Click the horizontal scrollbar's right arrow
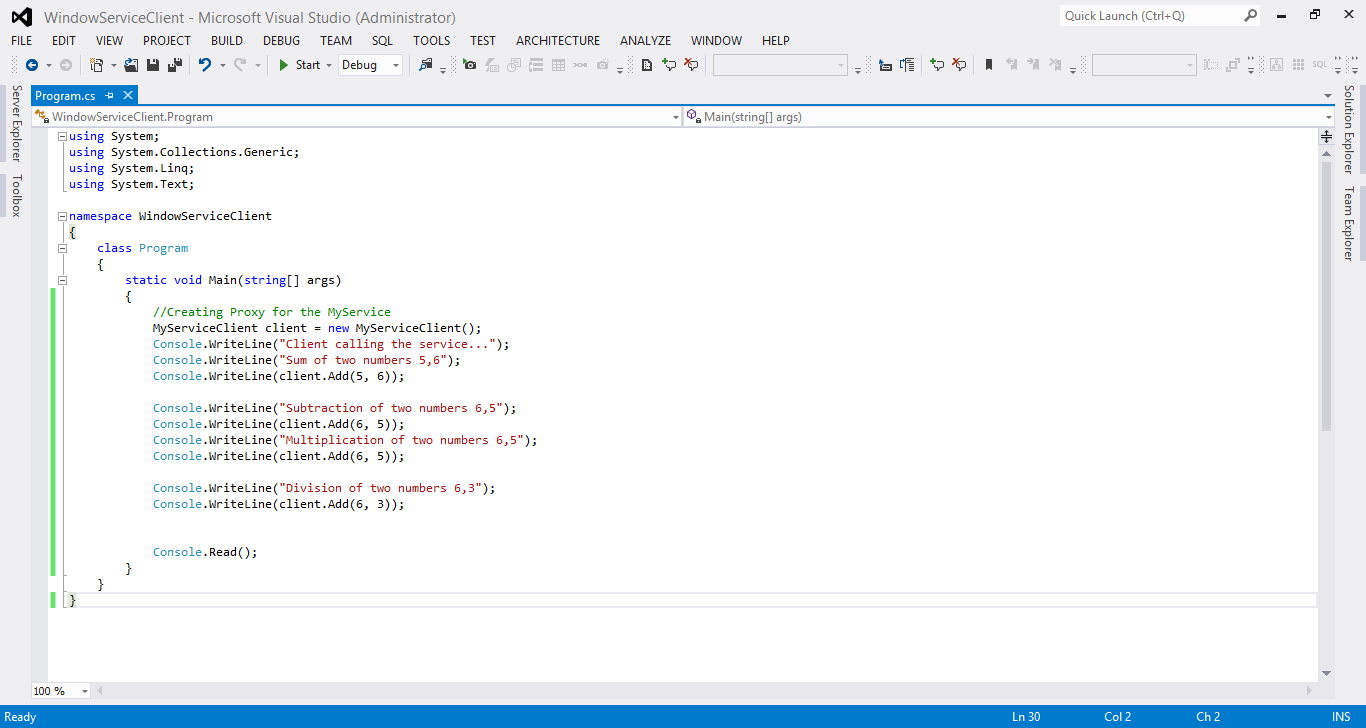The height and width of the screenshot is (728, 1366). 1310,691
